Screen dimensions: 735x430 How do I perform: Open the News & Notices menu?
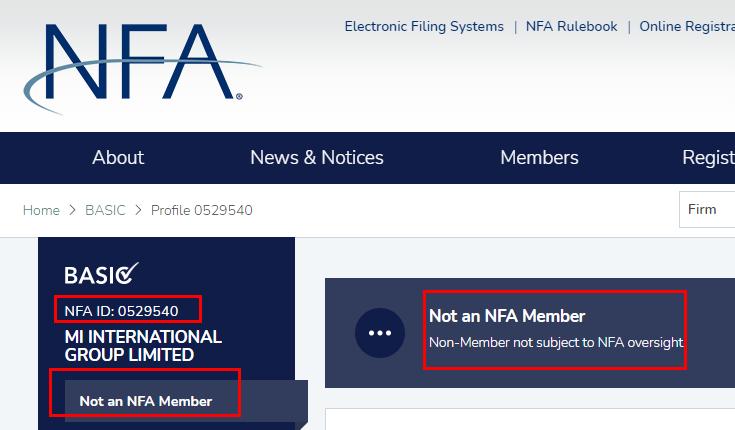click(316, 157)
